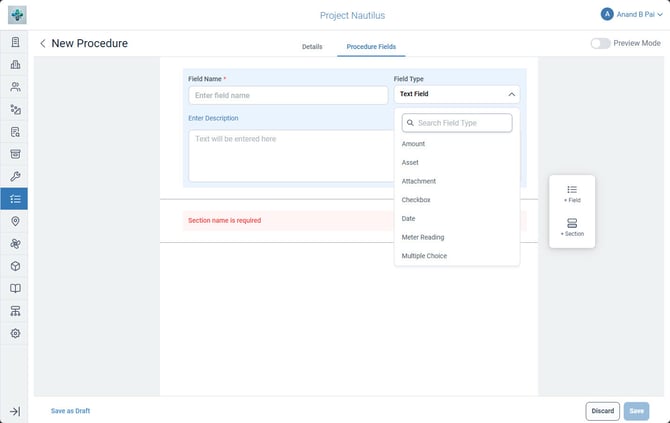The width and height of the screenshot is (670, 423).
Task: Open the wrench maintenance sidebar icon
Action: pos(15,176)
